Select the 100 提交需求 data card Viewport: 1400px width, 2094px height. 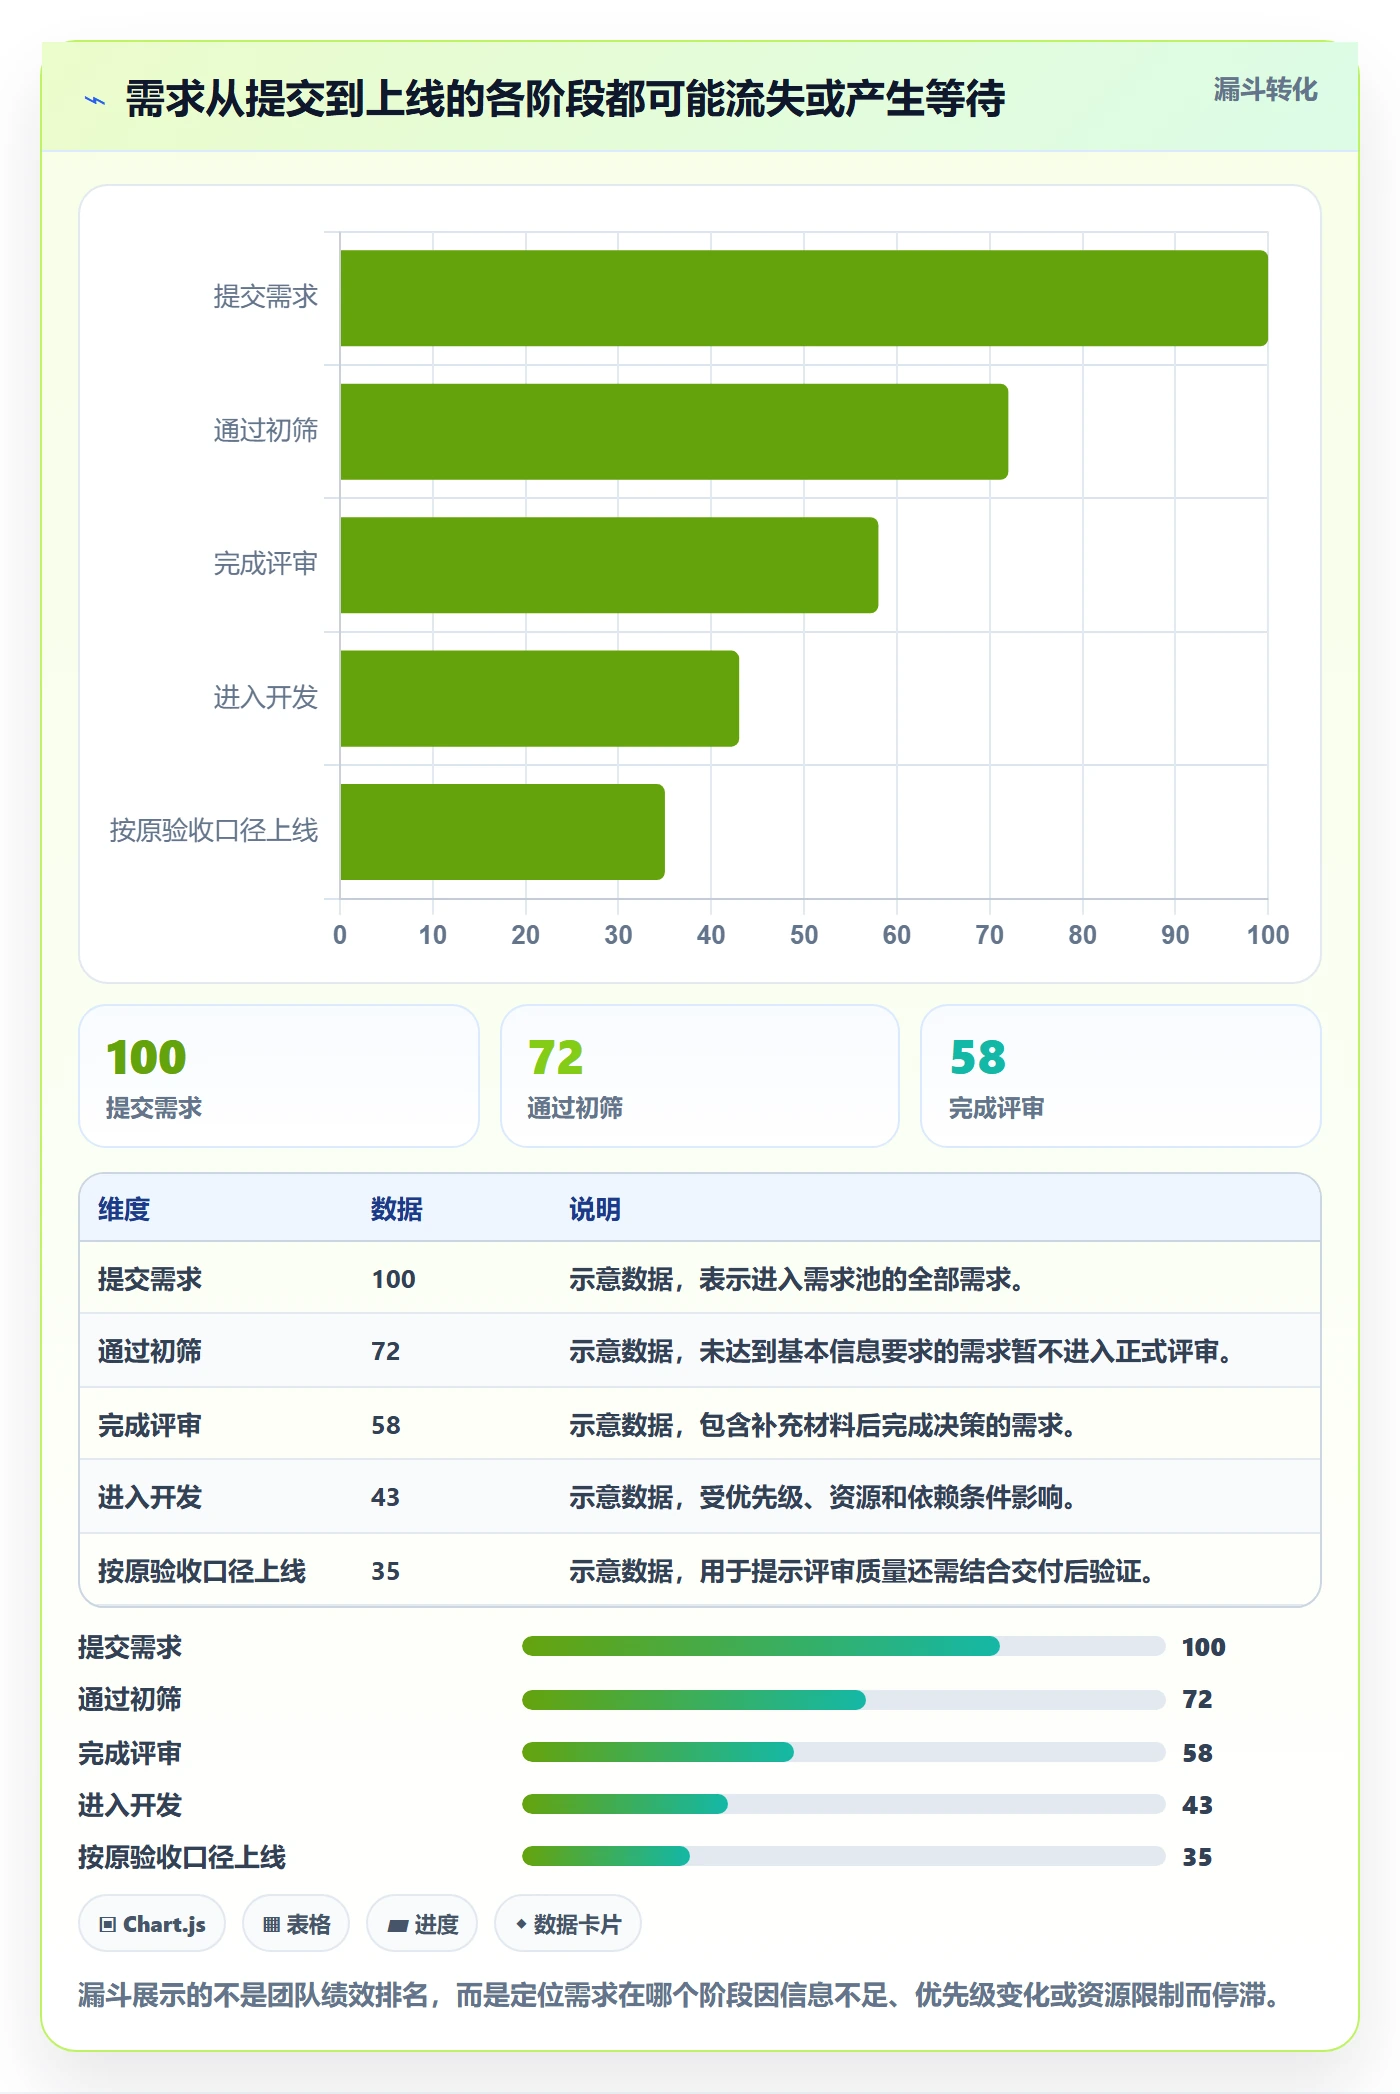pos(279,1076)
